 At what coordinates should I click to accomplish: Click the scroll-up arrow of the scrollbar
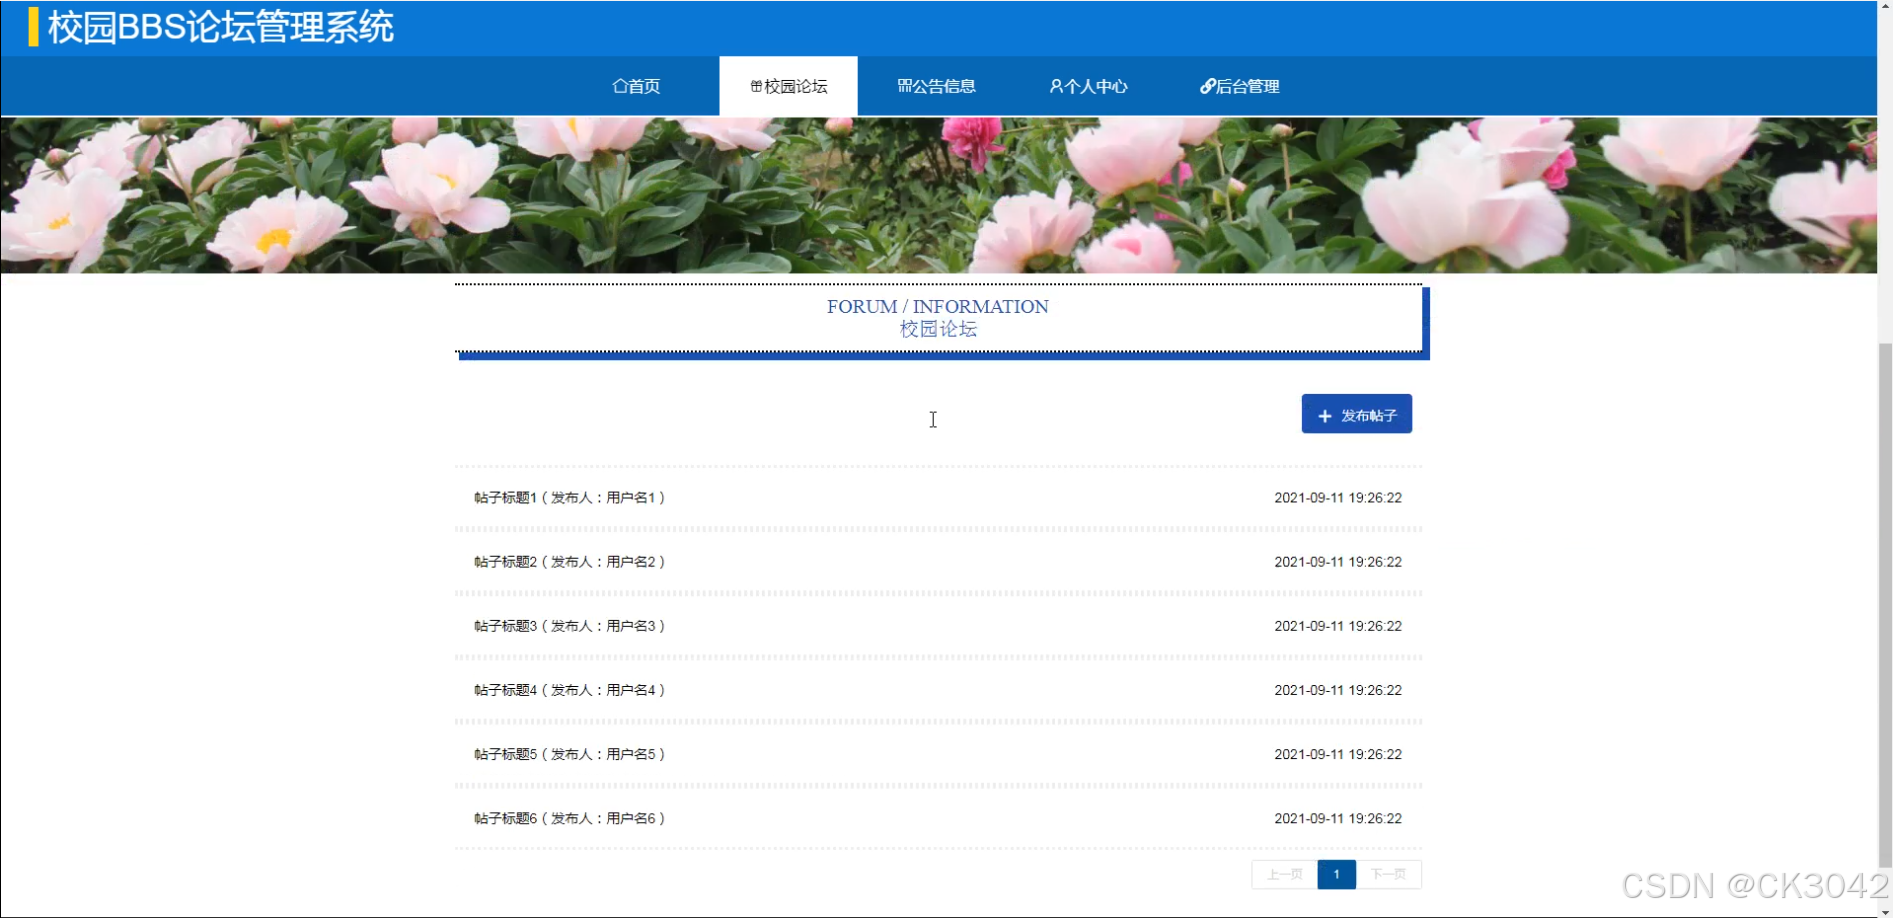[x=1884, y=7]
